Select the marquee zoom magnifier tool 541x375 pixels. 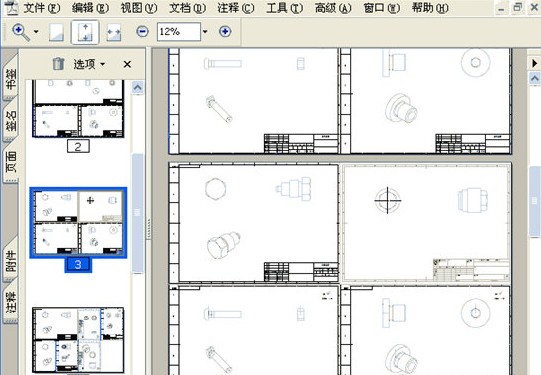coord(21,32)
